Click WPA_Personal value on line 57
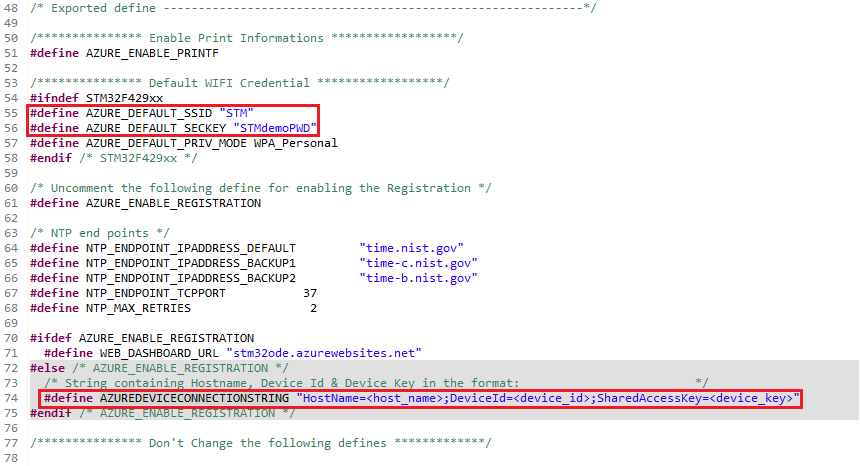Viewport: 860px width, 466px height. tap(296, 143)
